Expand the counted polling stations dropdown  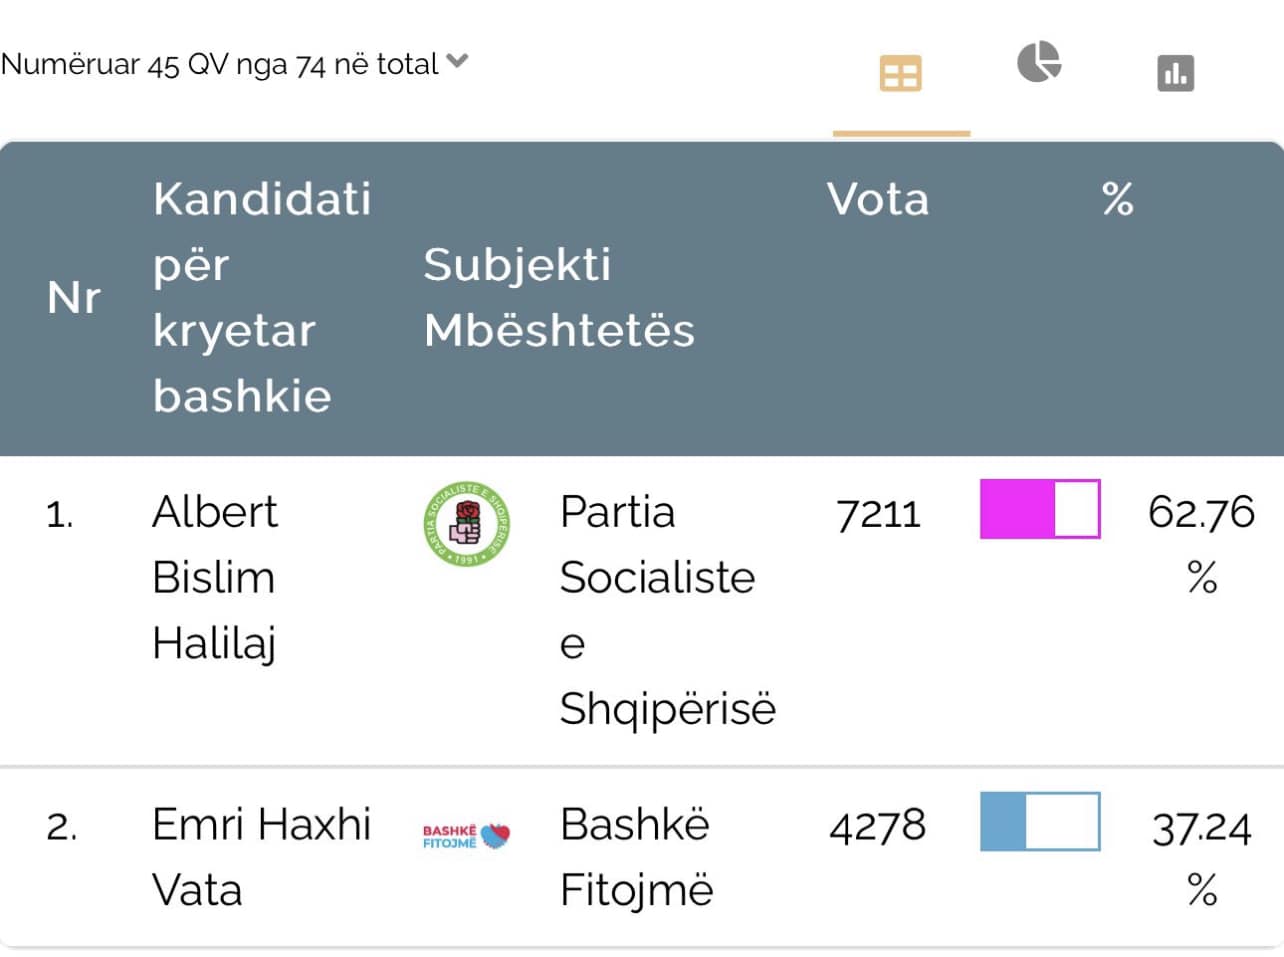457,62
